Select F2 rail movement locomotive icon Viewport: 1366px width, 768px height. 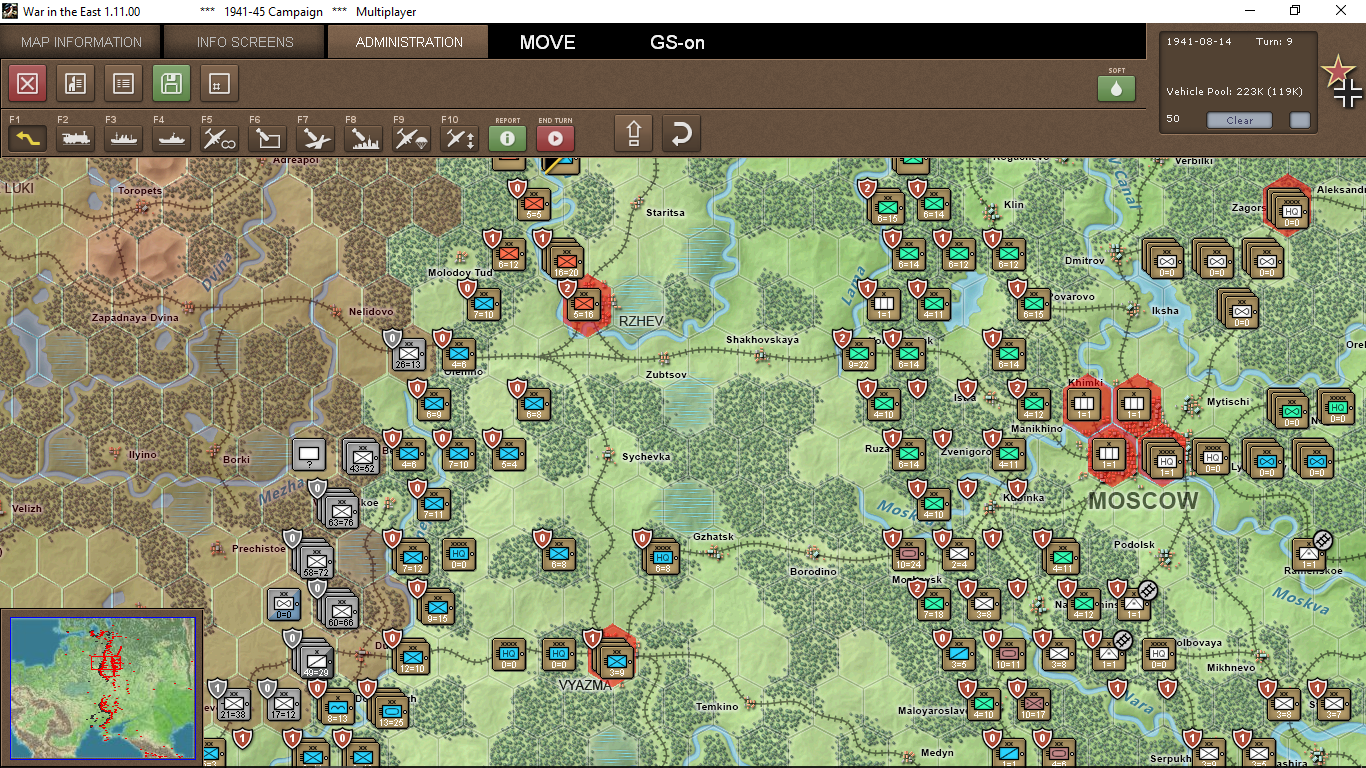coord(75,138)
